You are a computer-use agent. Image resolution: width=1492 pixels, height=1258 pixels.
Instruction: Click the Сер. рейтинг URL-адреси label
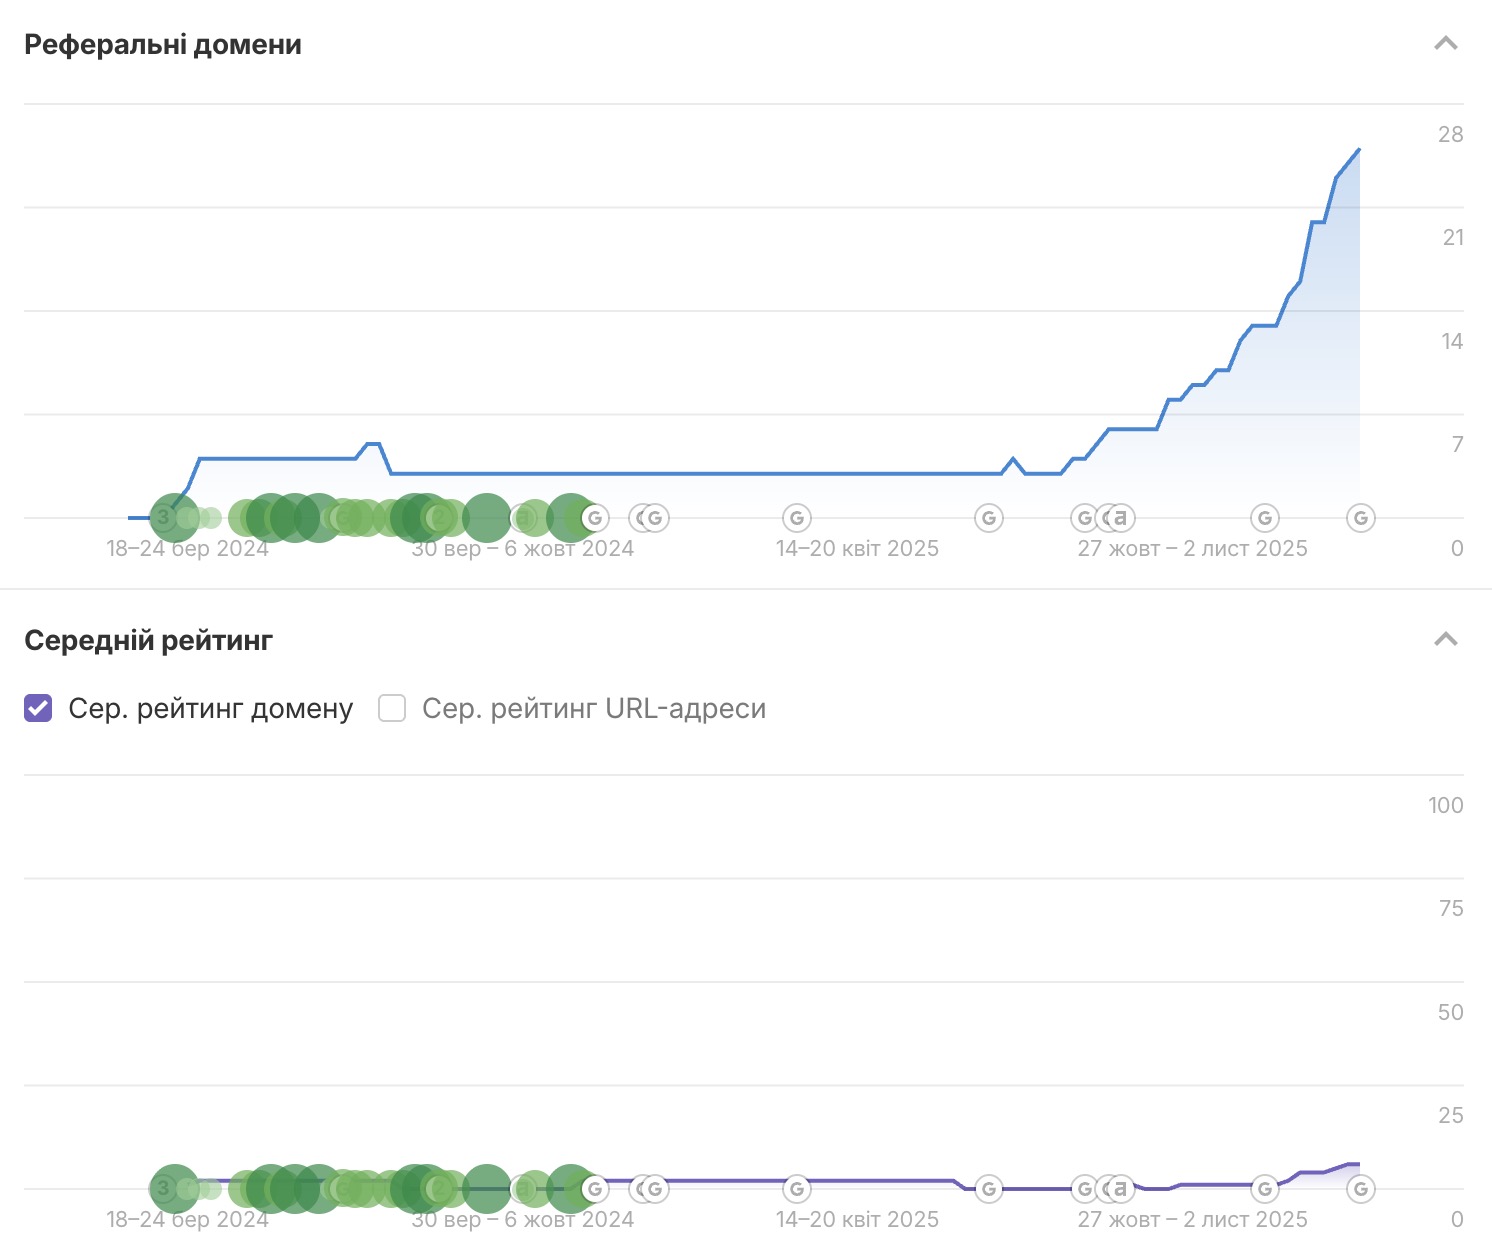[x=593, y=708]
